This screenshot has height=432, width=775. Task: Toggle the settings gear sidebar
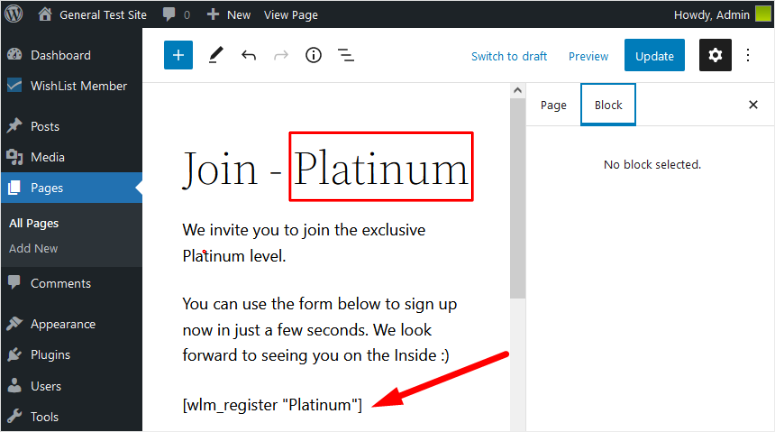(x=714, y=56)
